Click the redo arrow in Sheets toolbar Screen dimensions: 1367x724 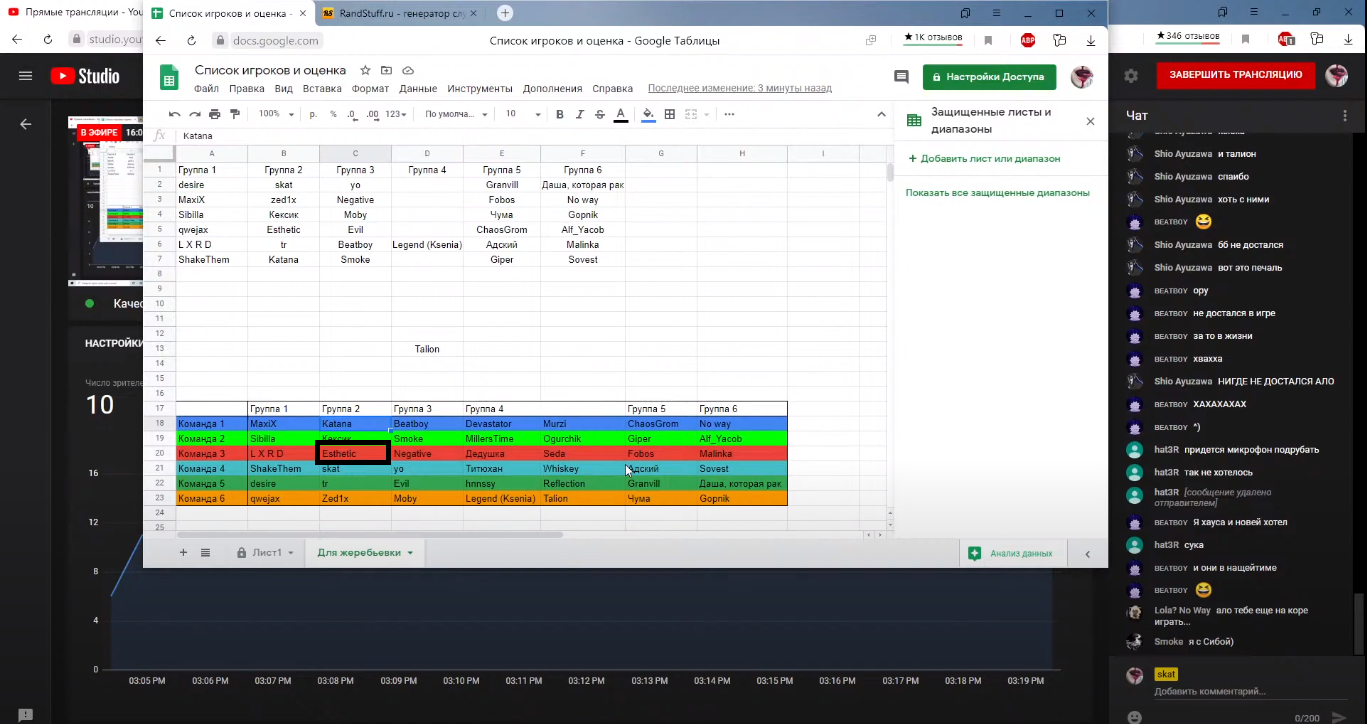click(x=195, y=114)
